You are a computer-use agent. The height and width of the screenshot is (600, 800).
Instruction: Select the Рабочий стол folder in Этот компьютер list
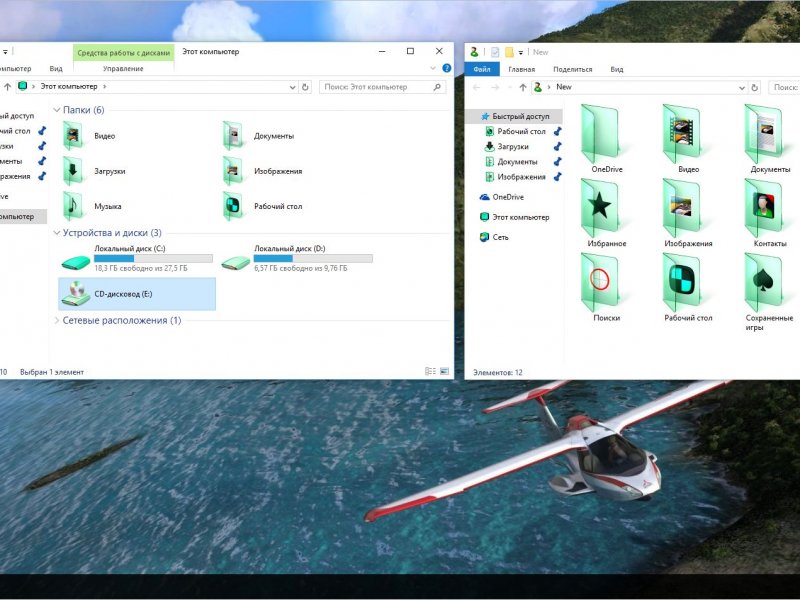click(x=262, y=206)
